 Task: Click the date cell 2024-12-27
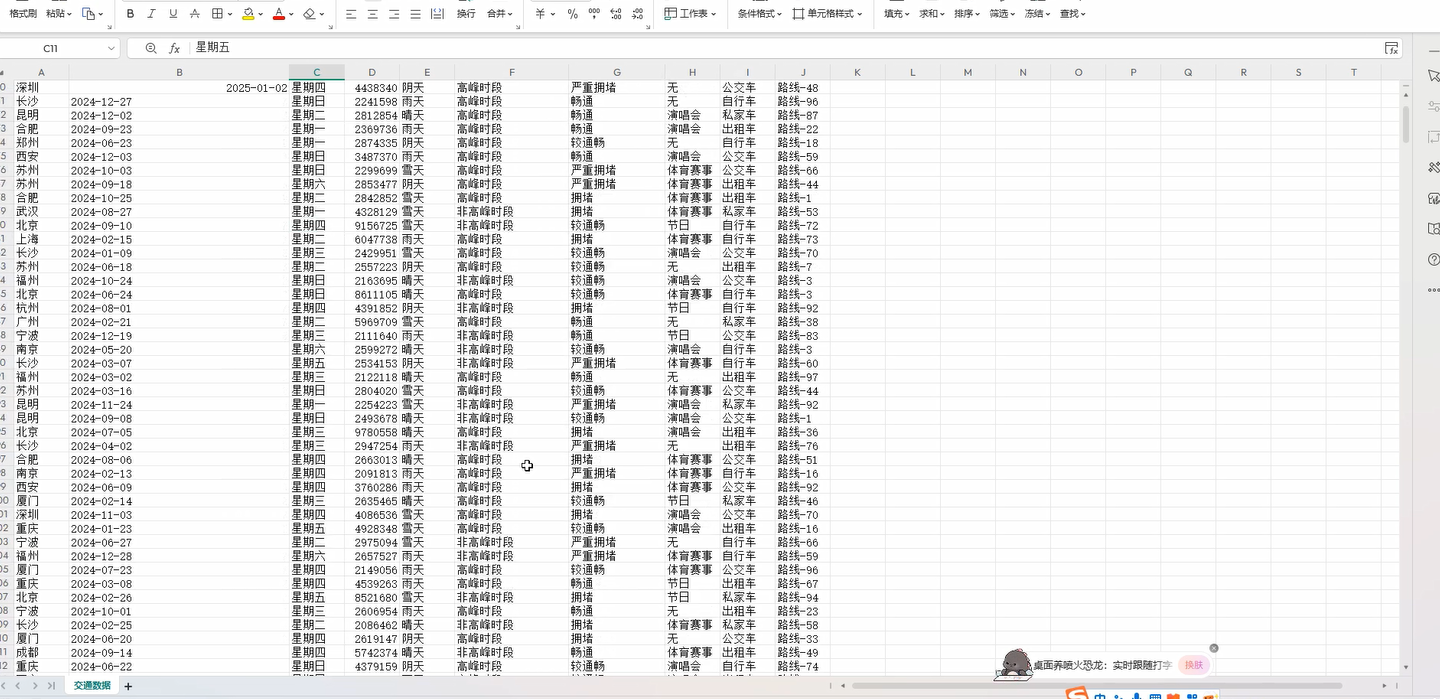tap(179, 102)
